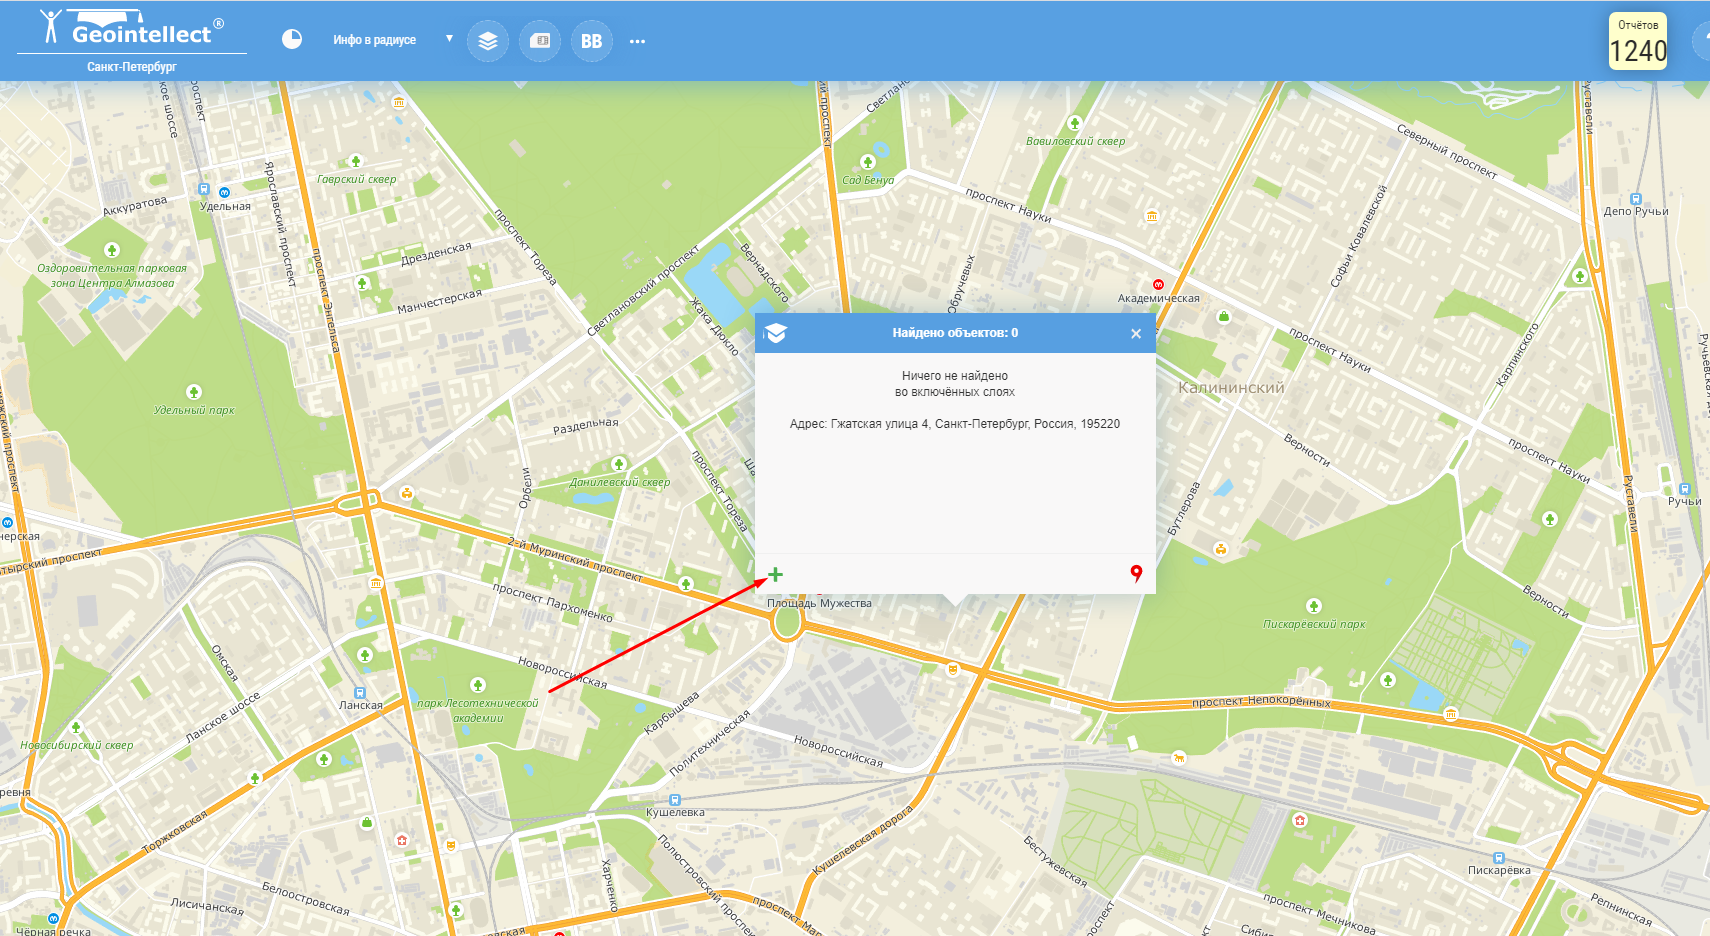Image resolution: width=1710 pixels, height=936 pixels.
Task: Expand the Инфо в радиусе dropdown arrow
Action: 449,39
